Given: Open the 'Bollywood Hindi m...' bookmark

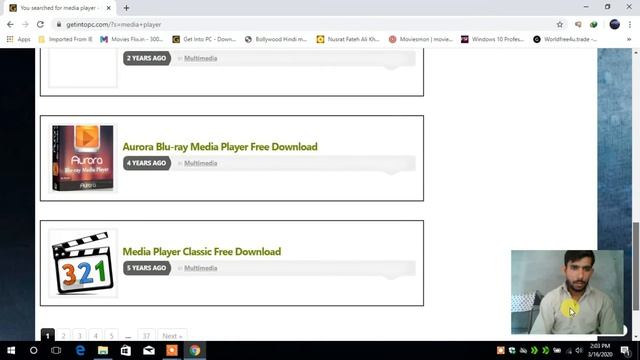Looking at the screenshot, I should [276, 39].
